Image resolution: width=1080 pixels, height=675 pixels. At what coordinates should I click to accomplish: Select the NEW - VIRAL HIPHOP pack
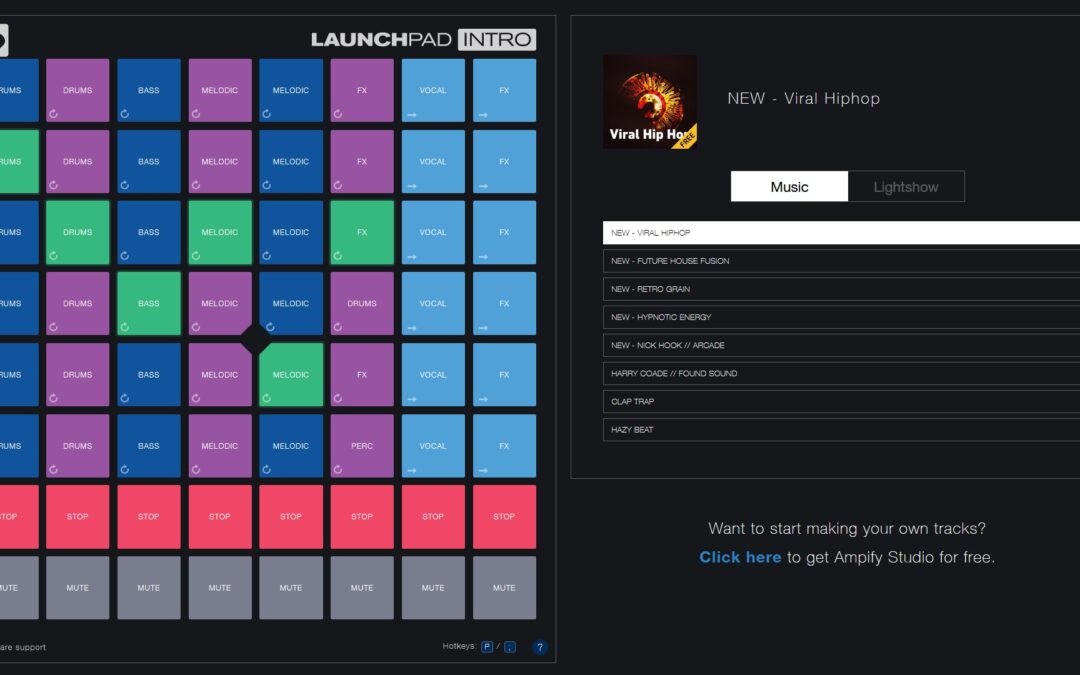(841, 233)
